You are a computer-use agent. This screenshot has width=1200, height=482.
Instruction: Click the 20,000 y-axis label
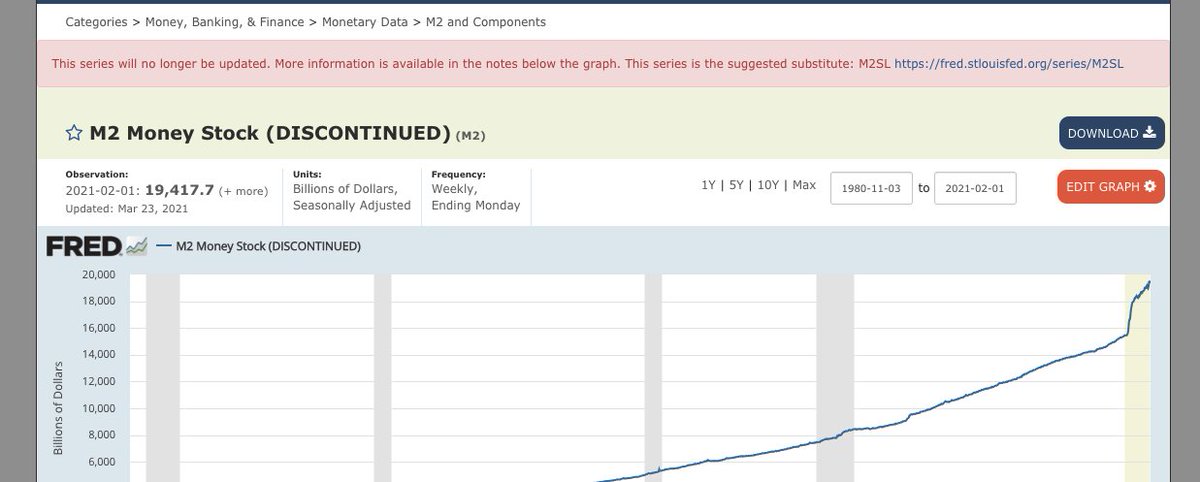(99, 274)
